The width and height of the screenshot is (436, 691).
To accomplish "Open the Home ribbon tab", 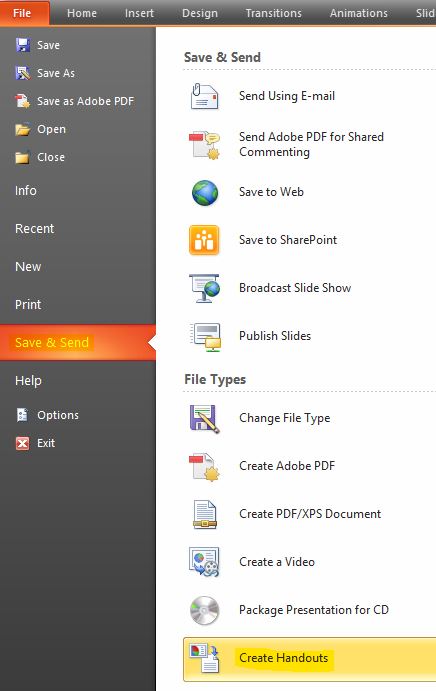I will point(82,13).
